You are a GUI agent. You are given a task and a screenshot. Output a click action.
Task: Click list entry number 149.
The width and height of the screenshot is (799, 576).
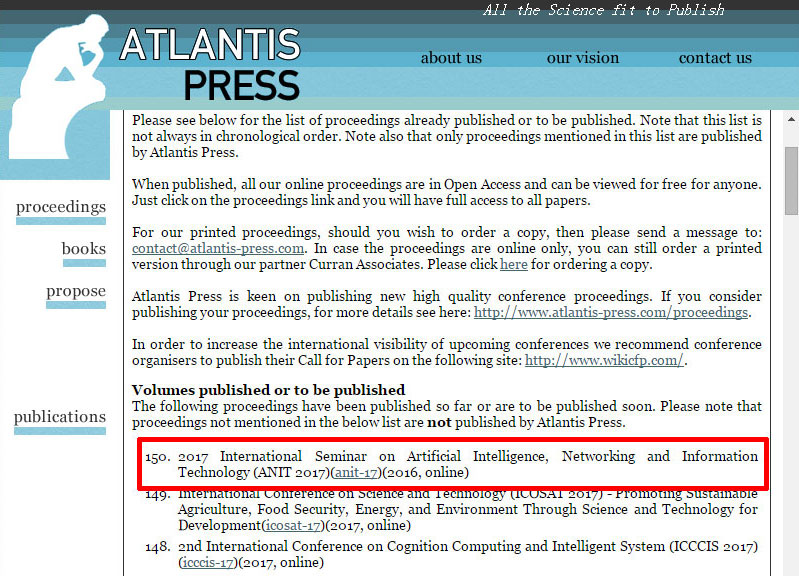tap(451, 509)
